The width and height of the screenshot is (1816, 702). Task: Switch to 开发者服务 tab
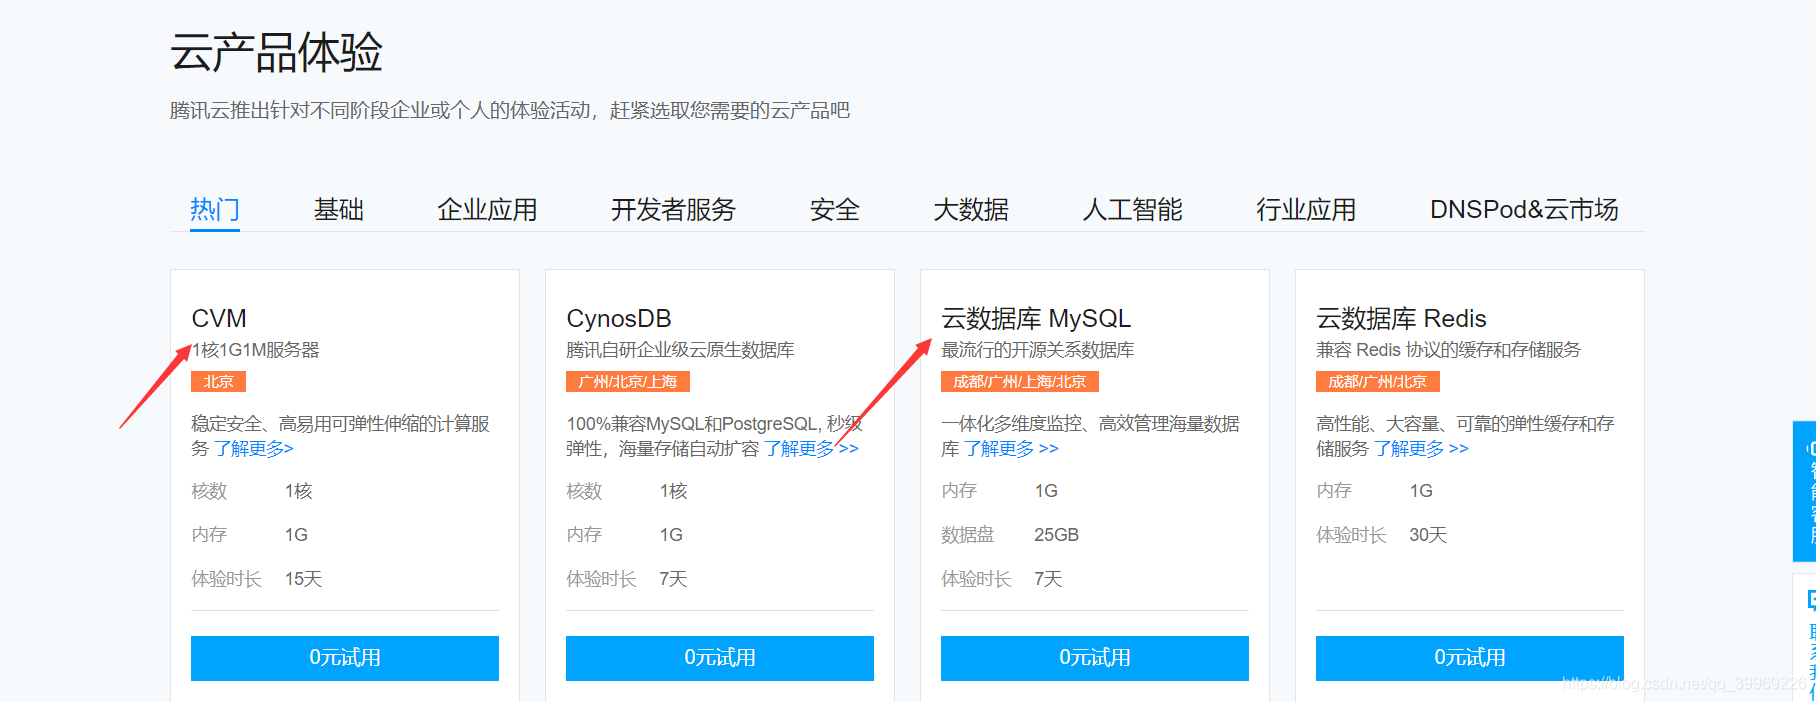click(673, 210)
